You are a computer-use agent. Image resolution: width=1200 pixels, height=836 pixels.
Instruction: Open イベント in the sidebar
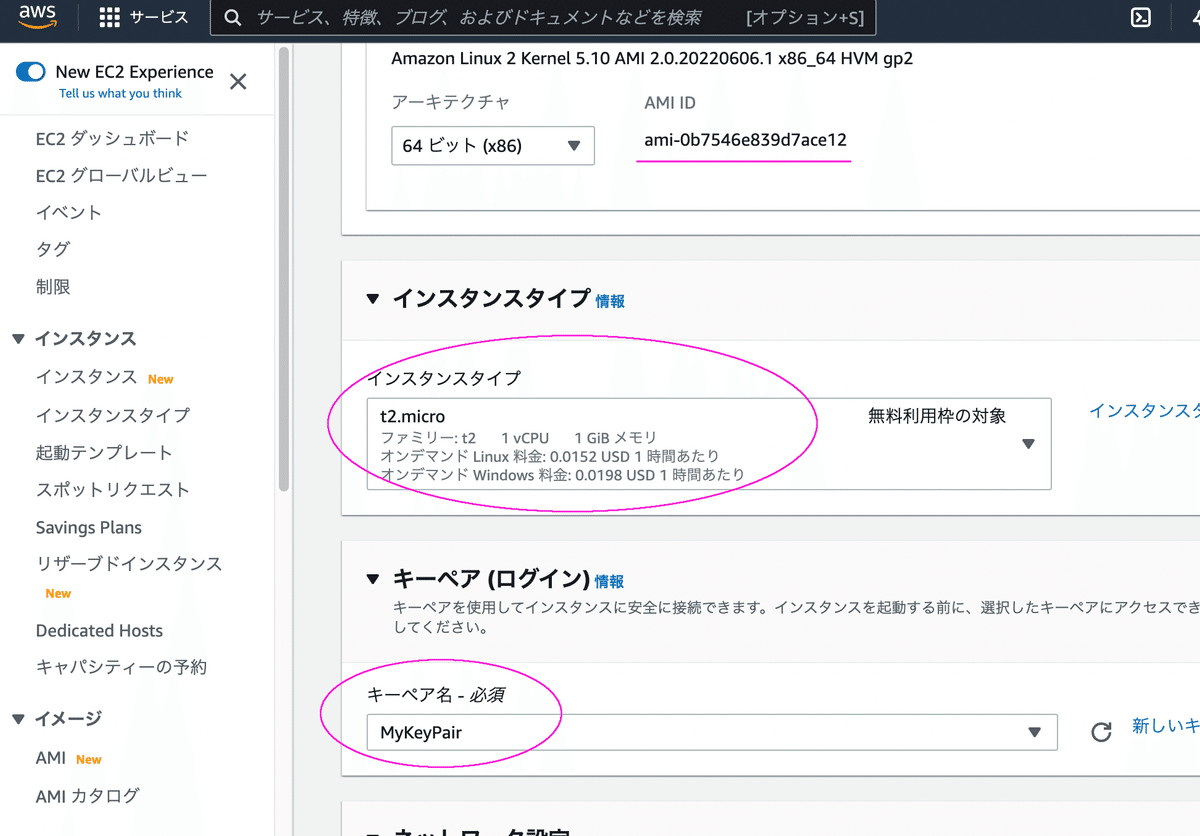(69, 212)
